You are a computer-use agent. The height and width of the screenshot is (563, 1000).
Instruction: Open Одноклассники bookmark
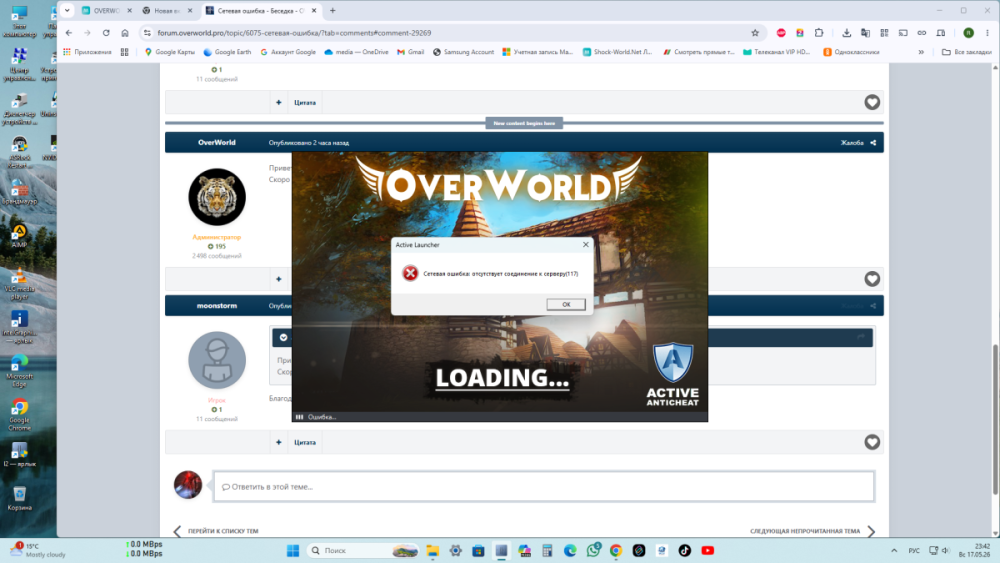851,52
